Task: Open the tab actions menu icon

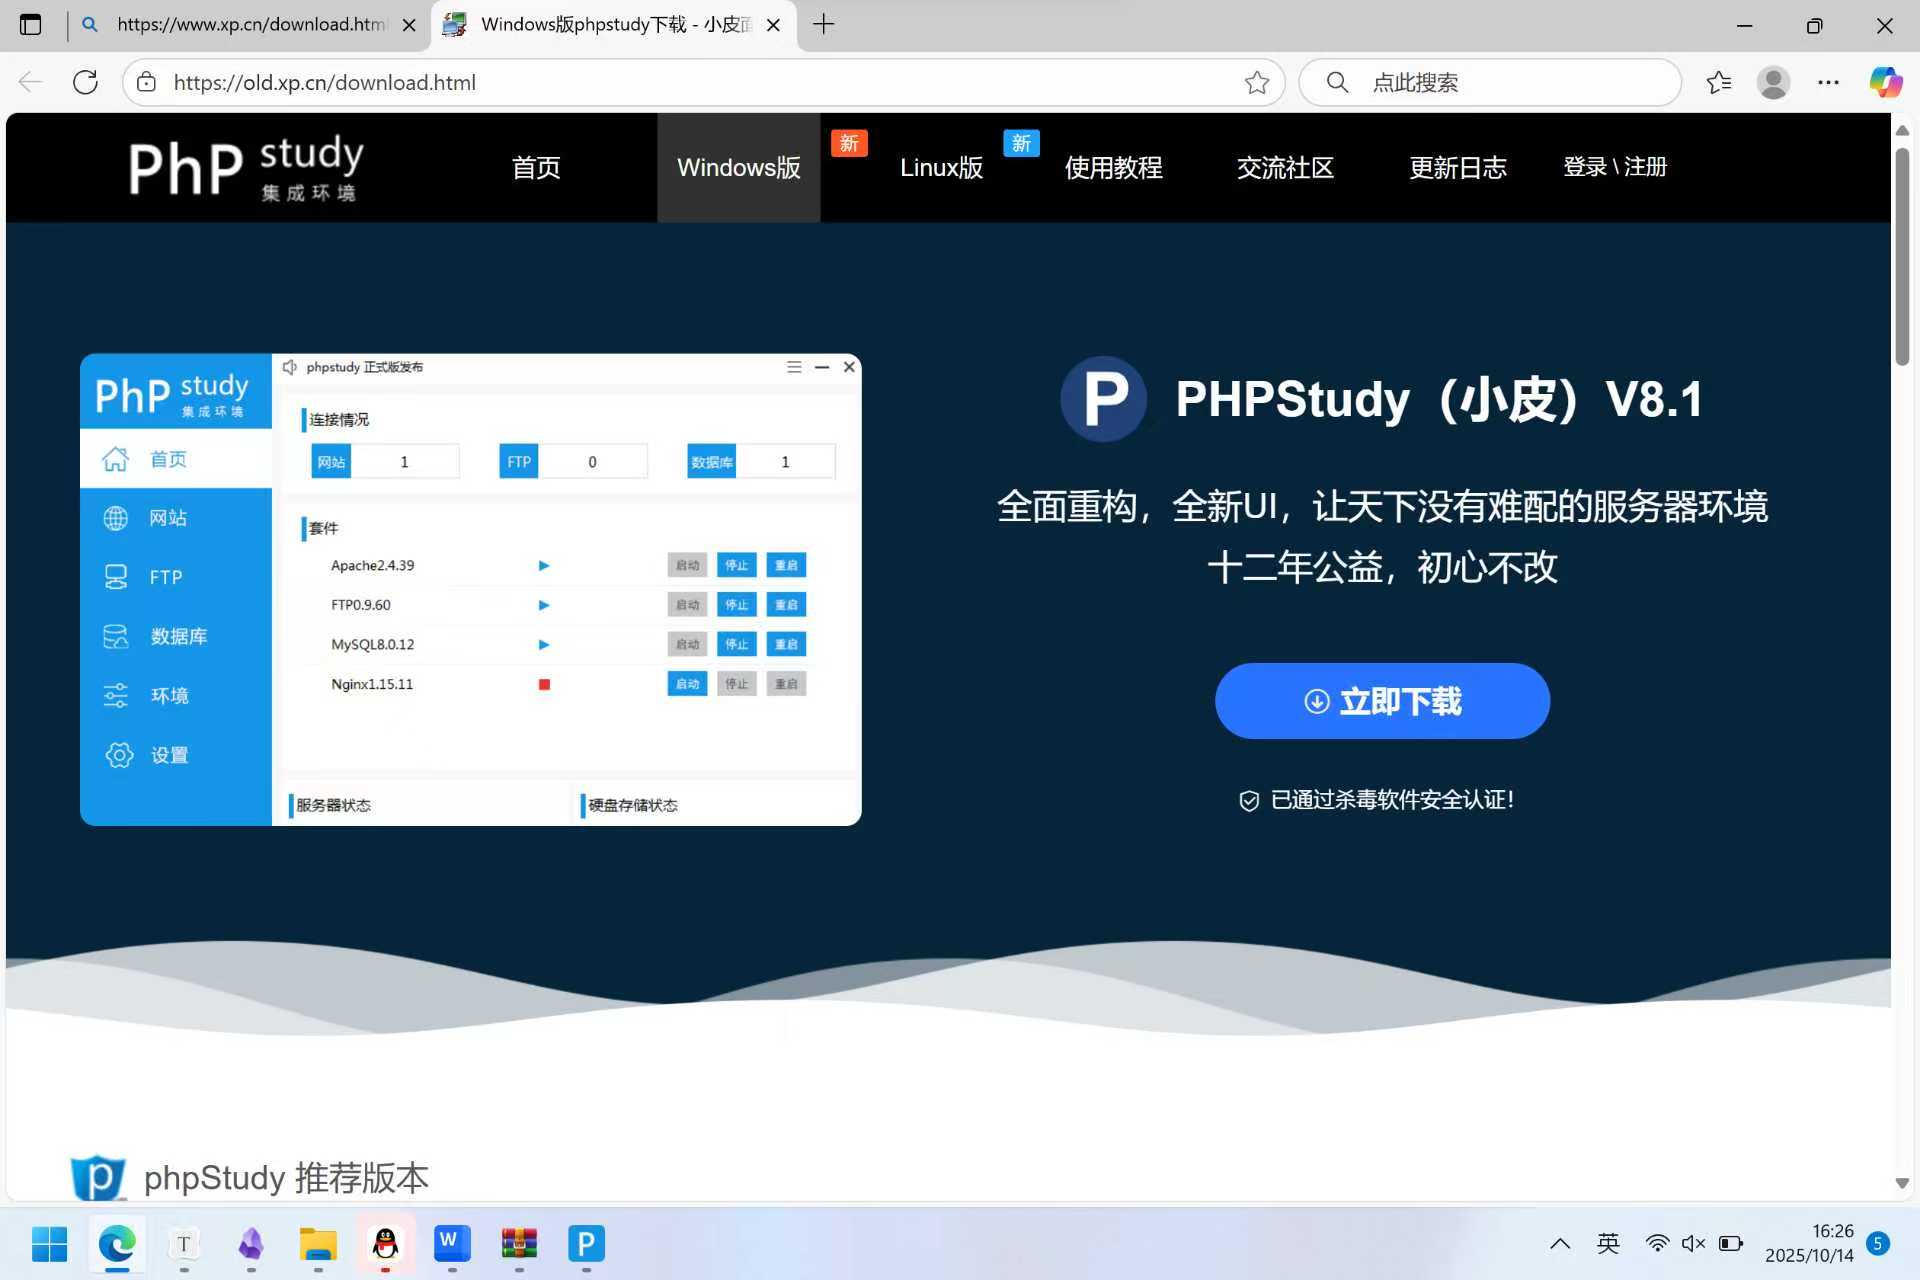Action: [x=31, y=24]
